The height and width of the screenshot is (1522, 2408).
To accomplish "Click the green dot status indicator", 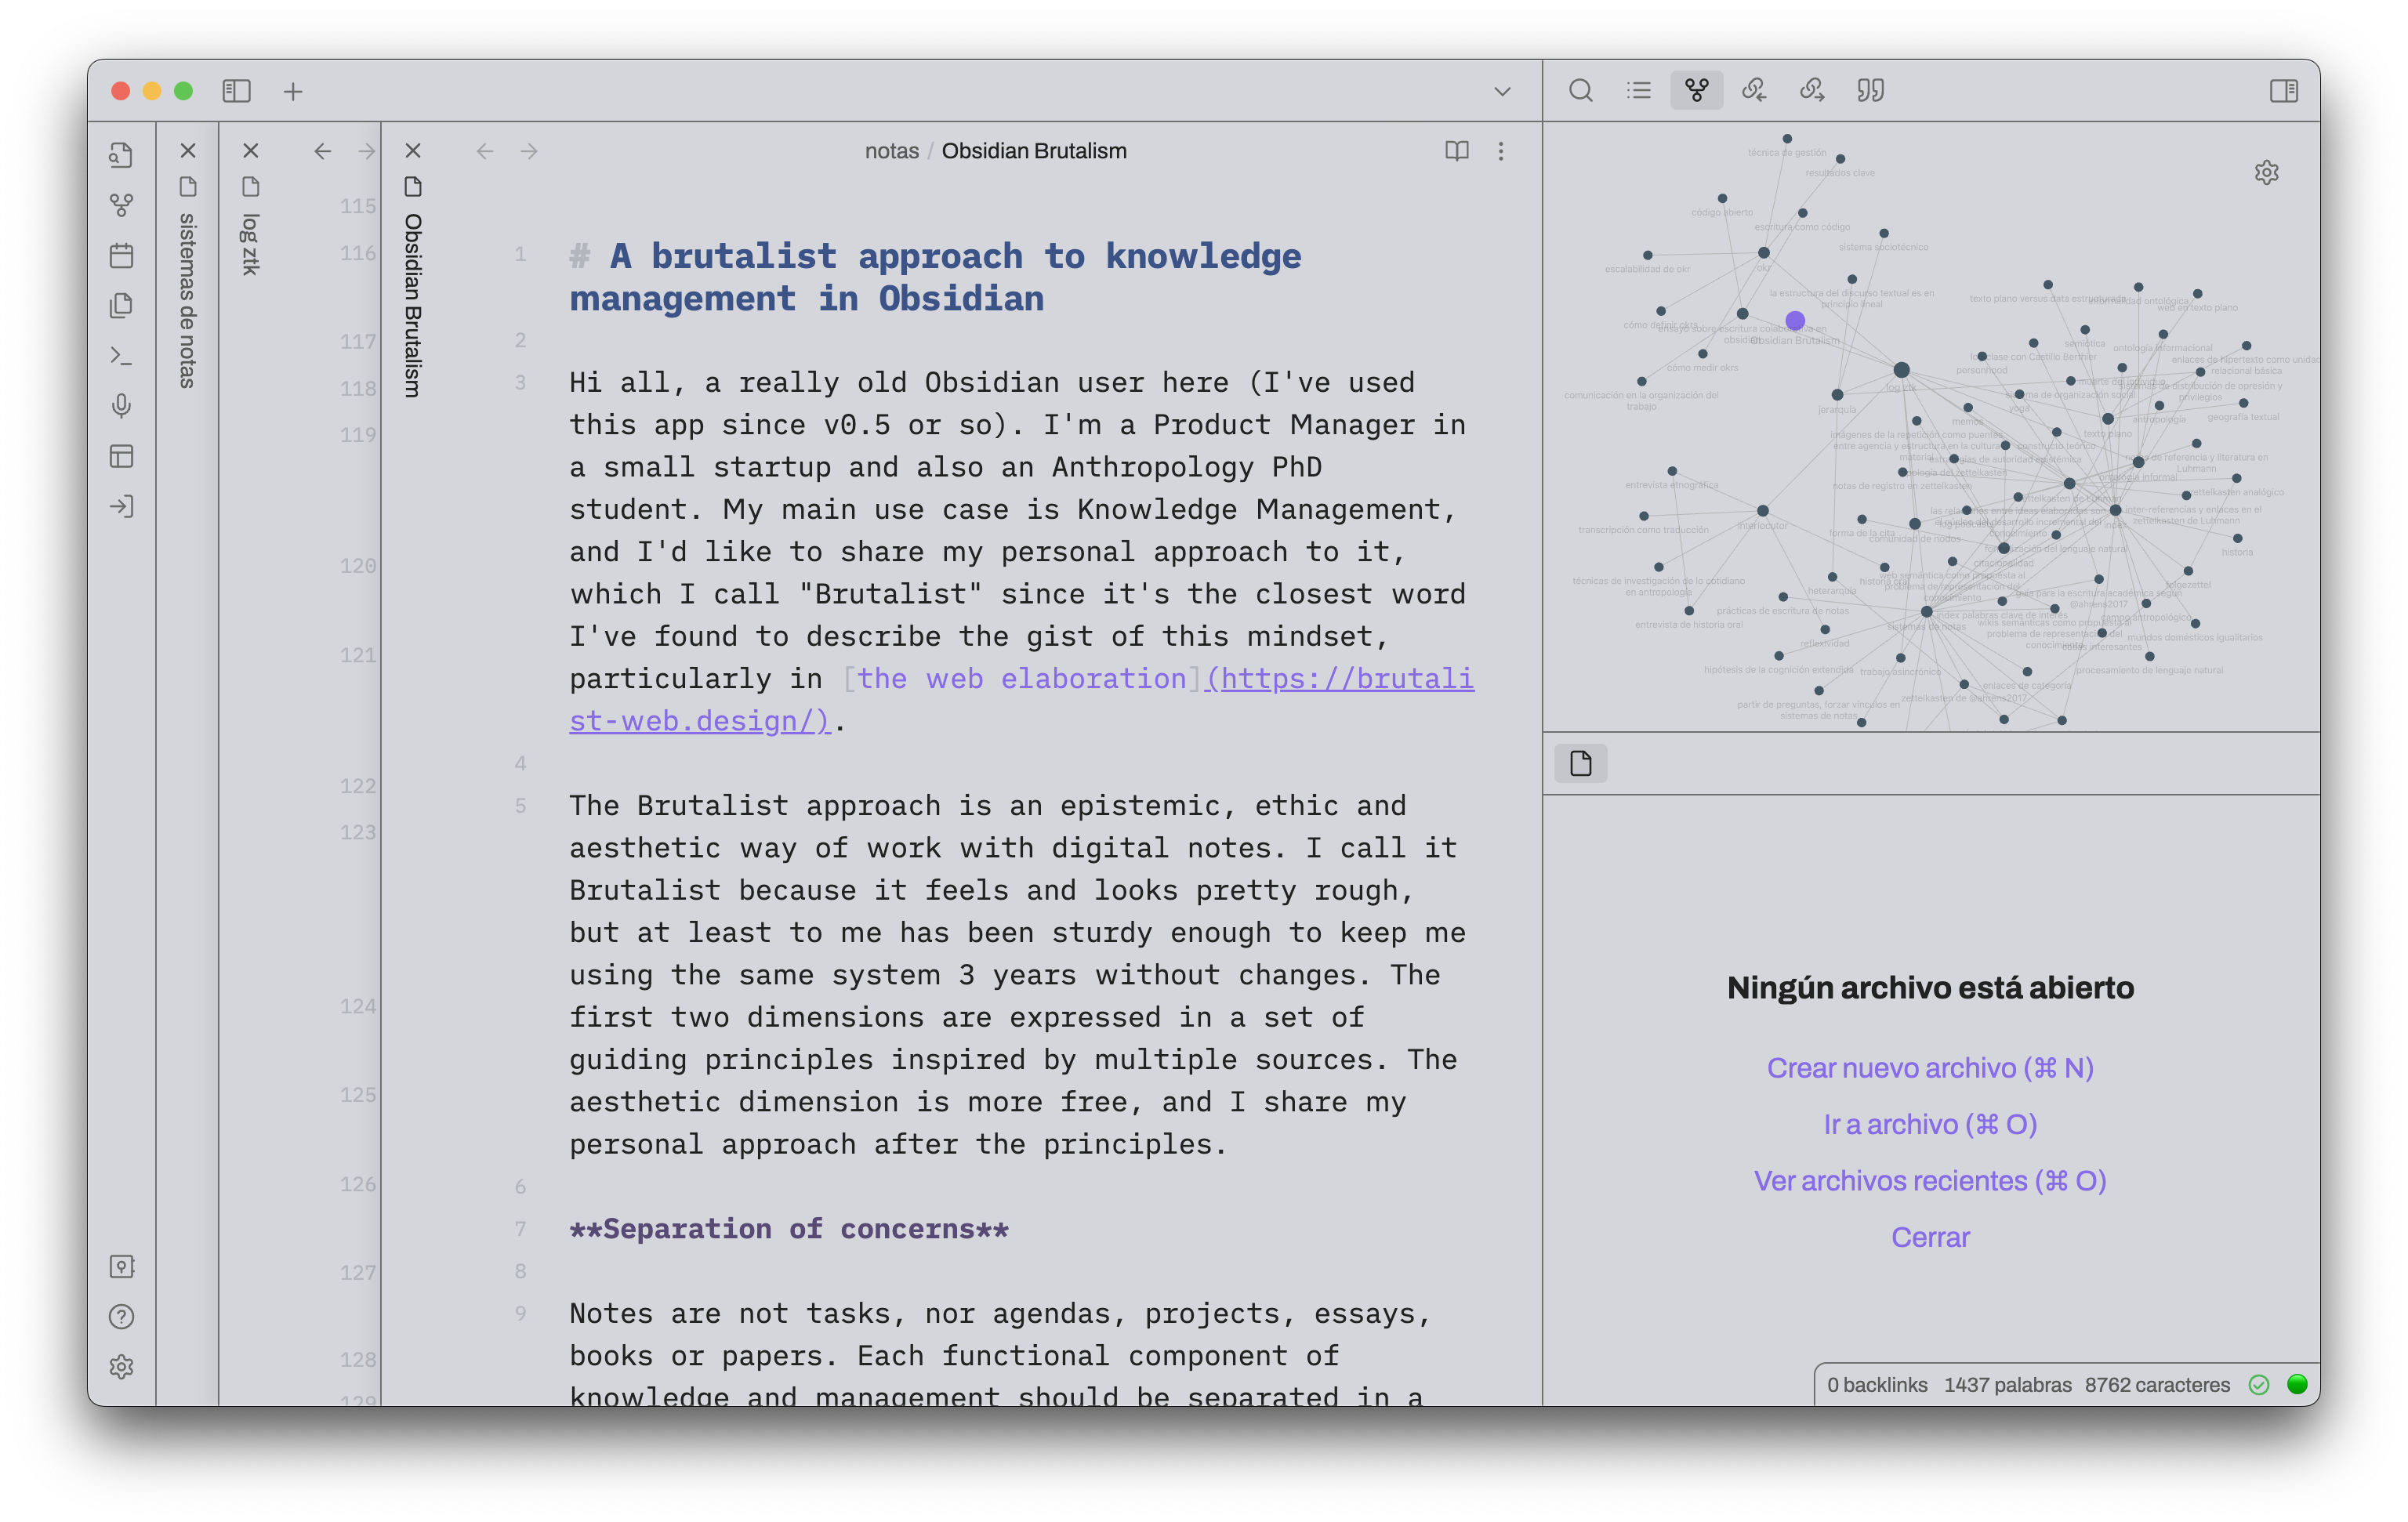I will click(2297, 1384).
